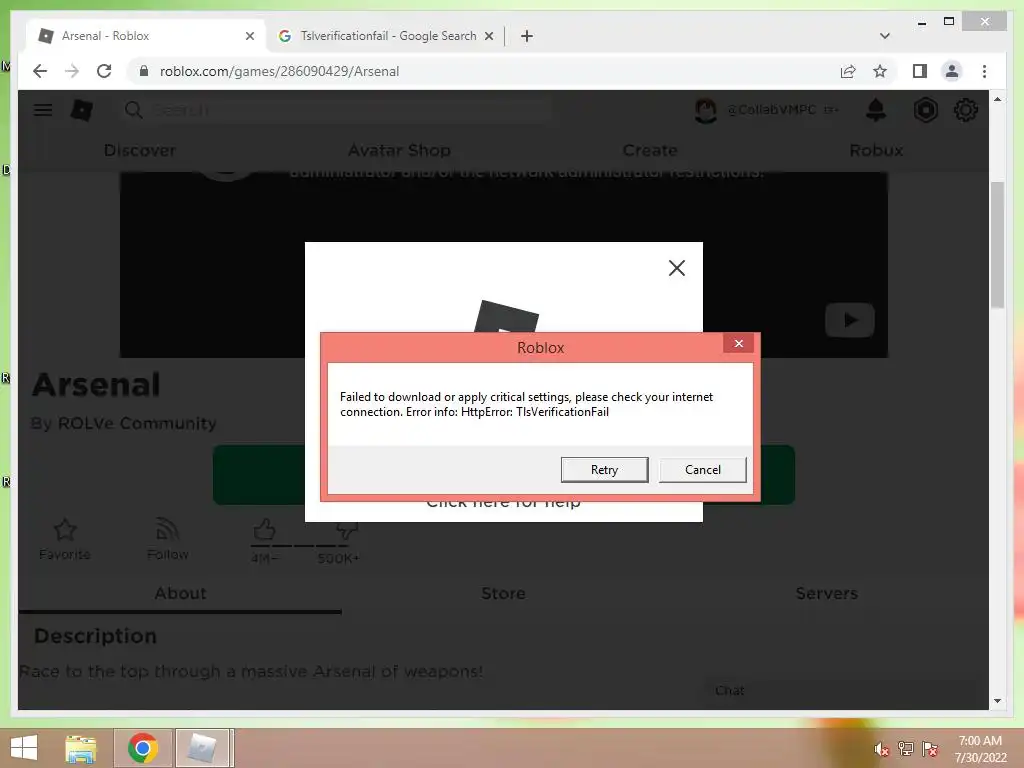Bookmark this page with the star icon
The image size is (1024, 768).
tap(880, 71)
